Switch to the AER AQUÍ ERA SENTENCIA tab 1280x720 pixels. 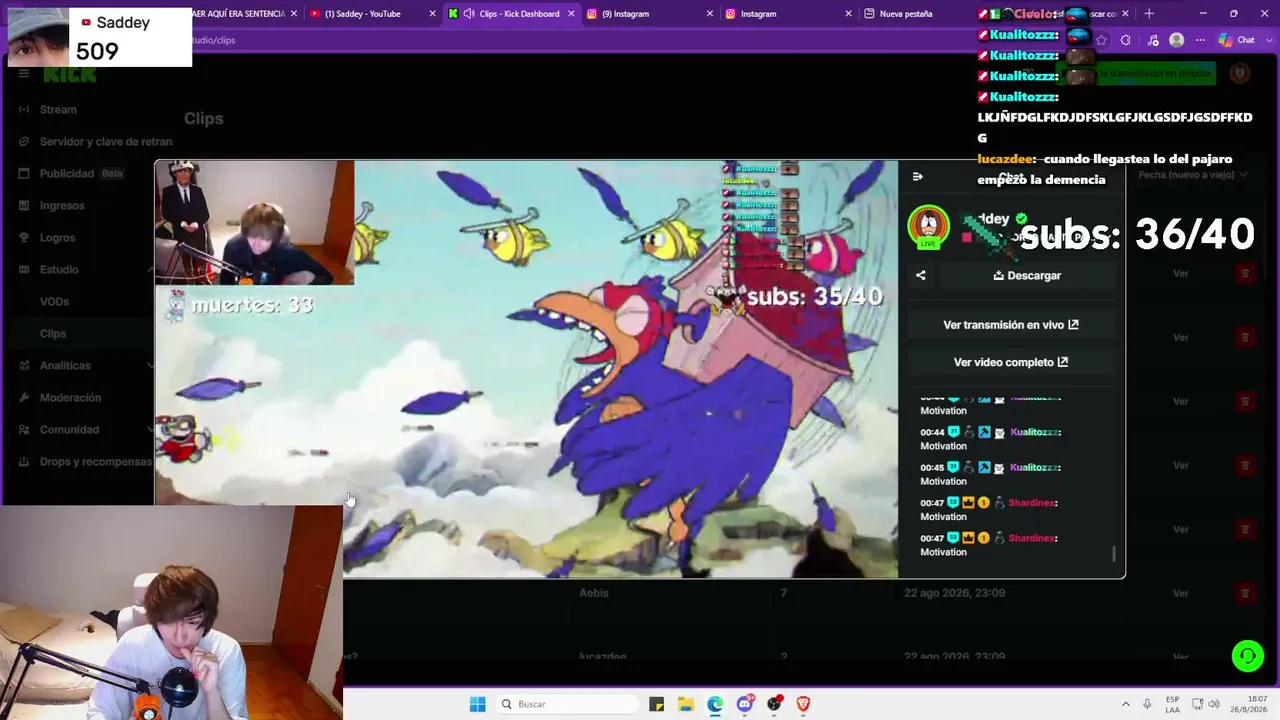tap(238, 14)
